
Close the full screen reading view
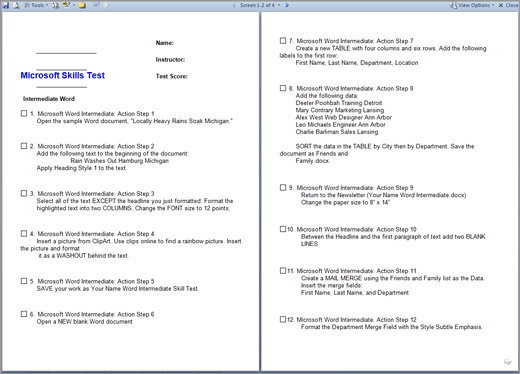508,5
